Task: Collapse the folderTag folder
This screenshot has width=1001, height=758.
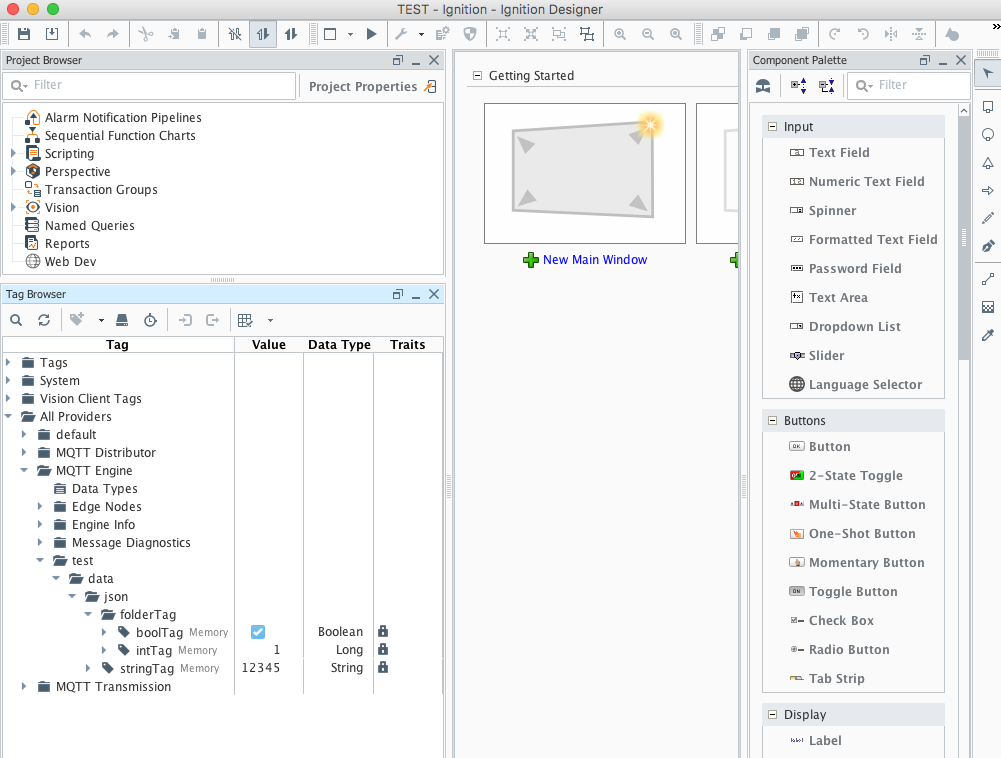Action: click(x=88, y=614)
